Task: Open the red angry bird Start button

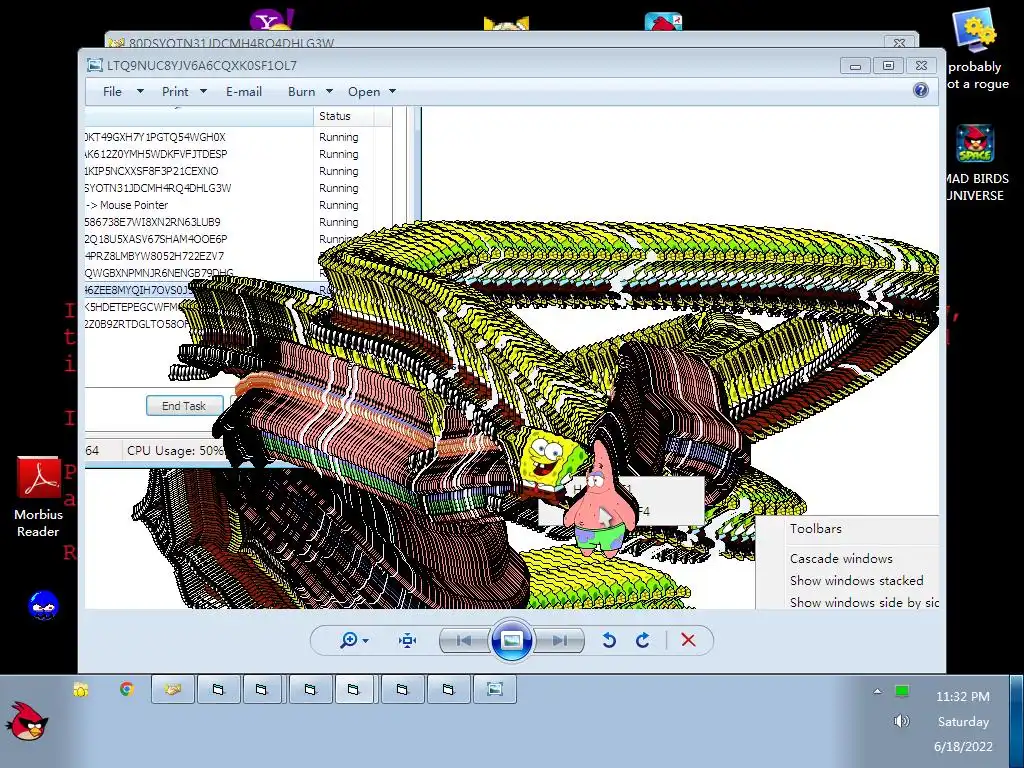Action: point(27,722)
